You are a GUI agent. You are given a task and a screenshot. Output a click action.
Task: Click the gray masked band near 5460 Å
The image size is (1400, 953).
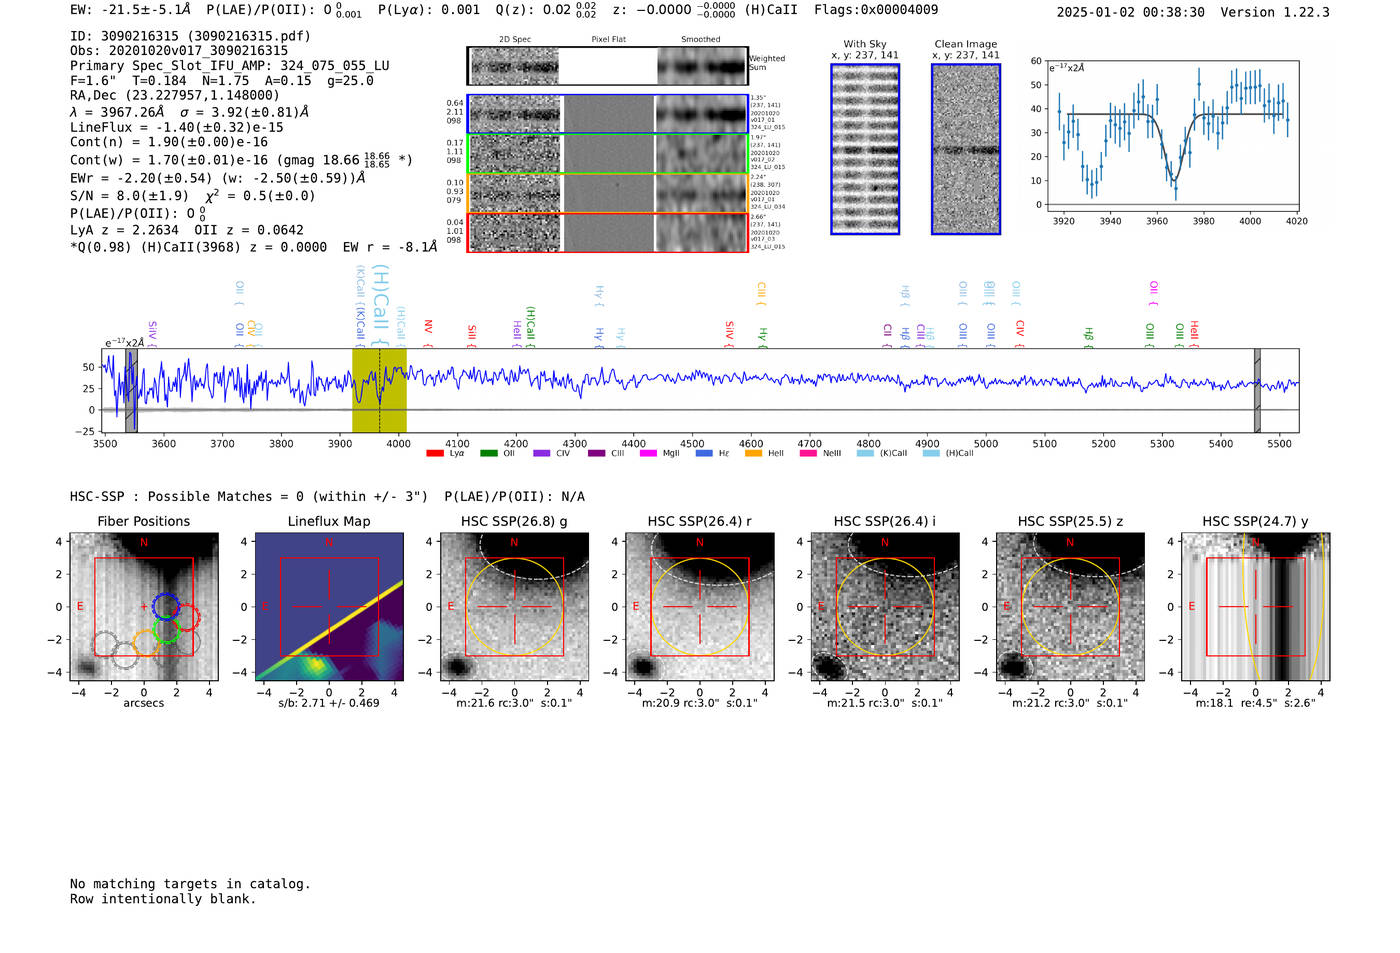coord(1257,390)
